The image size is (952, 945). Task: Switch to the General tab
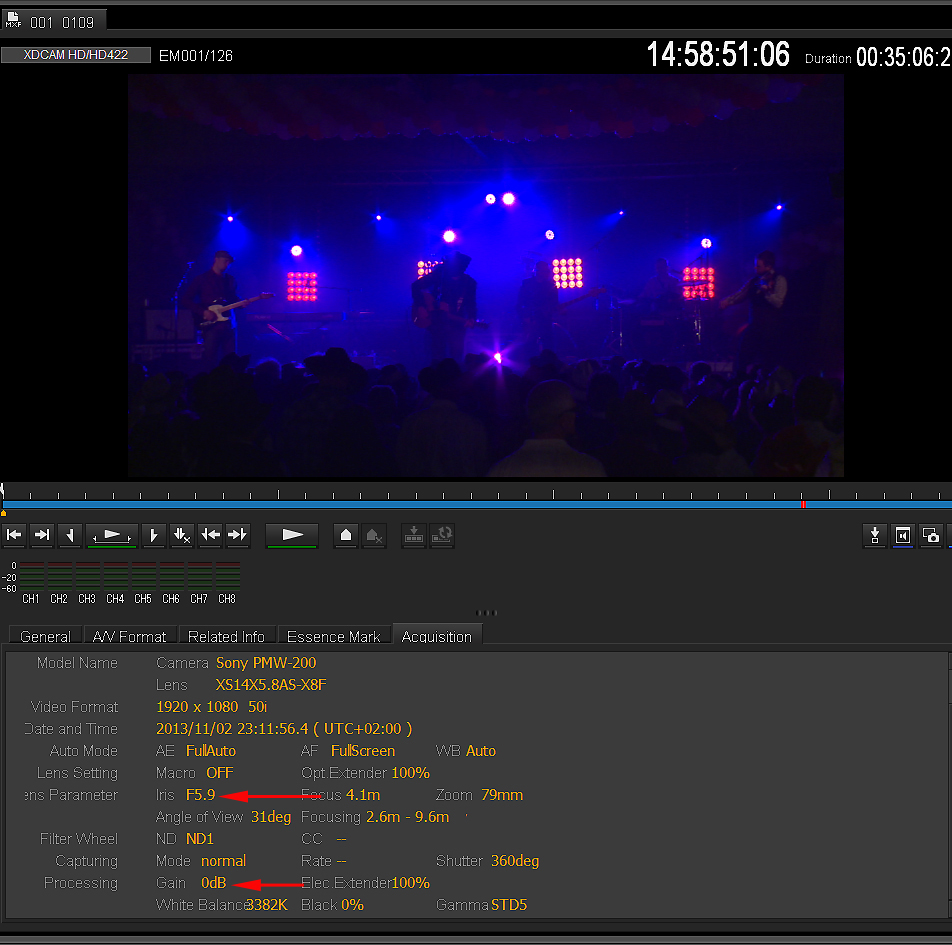[45, 636]
